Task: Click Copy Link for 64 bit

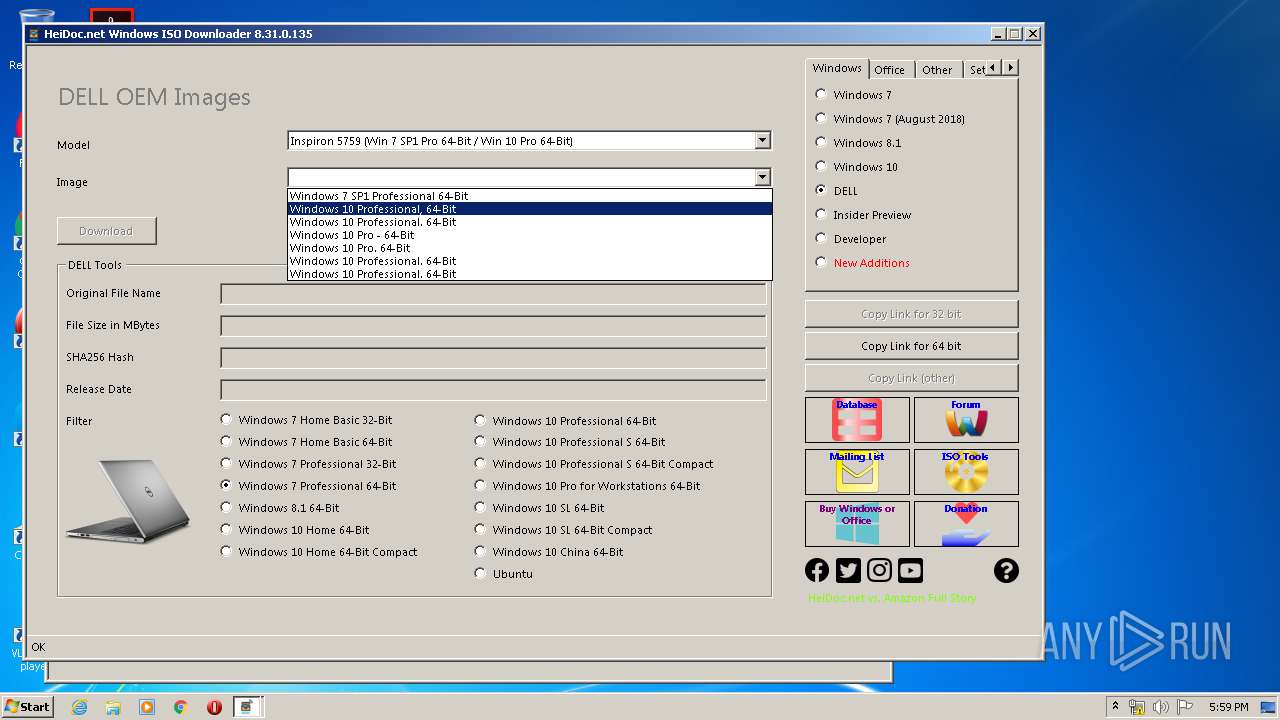Action: [911, 346]
